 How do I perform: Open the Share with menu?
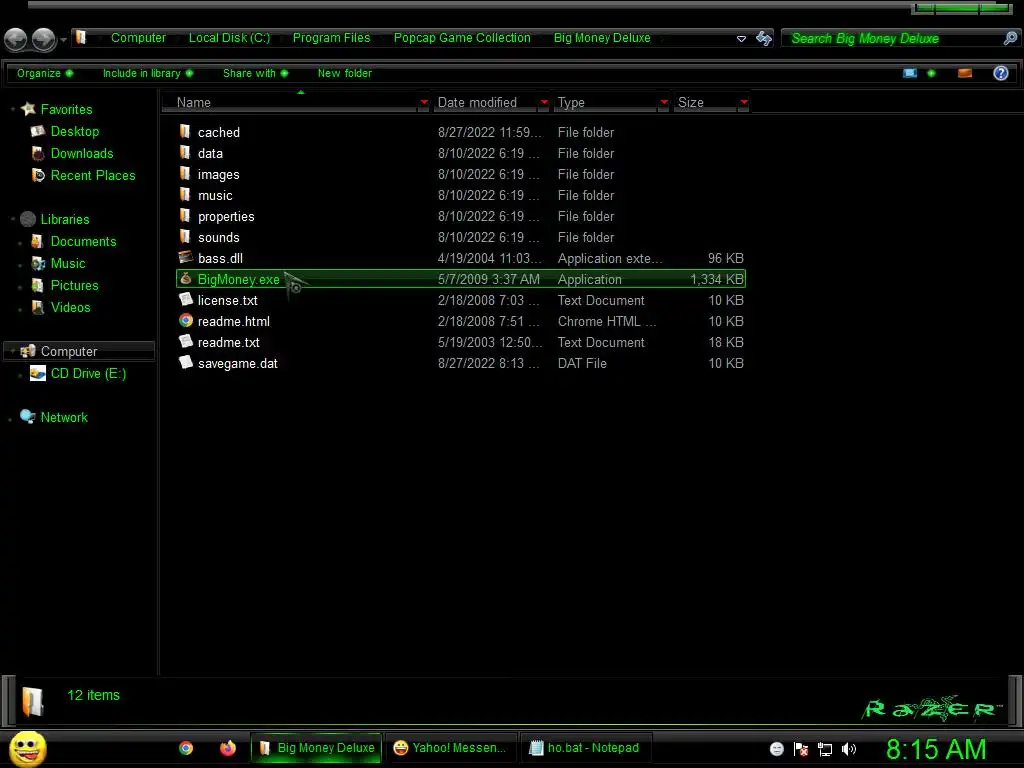(255, 73)
